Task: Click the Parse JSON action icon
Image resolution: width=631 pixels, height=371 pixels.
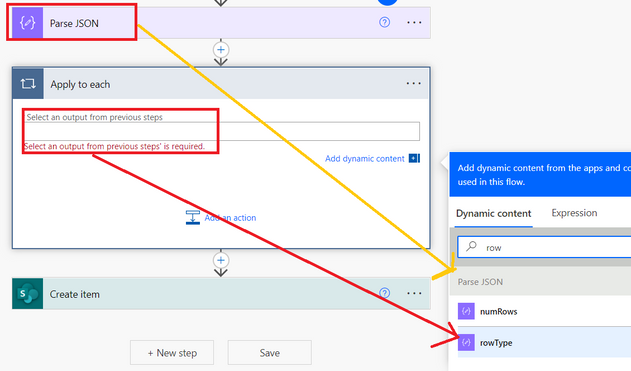Action: (x=27, y=23)
